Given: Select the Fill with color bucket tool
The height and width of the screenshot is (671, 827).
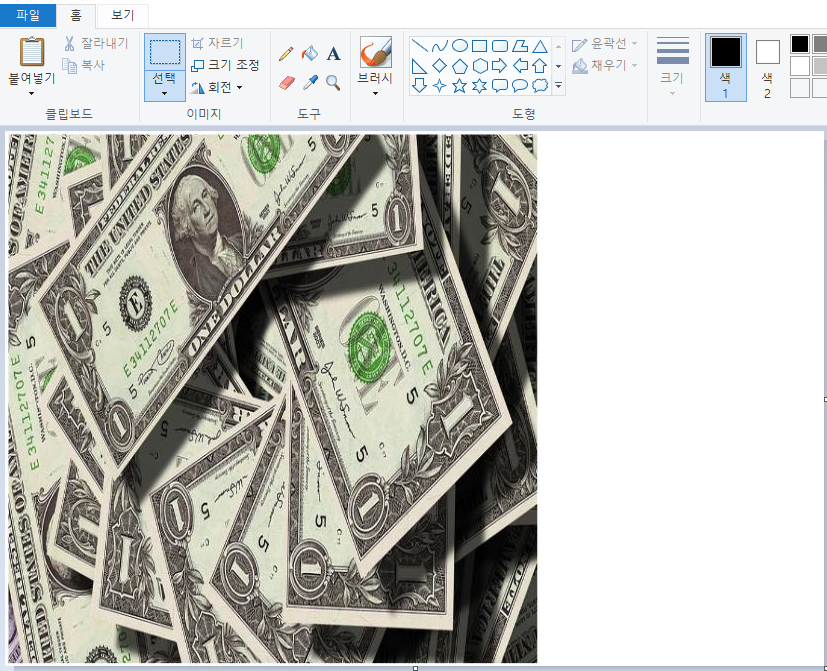Looking at the screenshot, I should 310,53.
